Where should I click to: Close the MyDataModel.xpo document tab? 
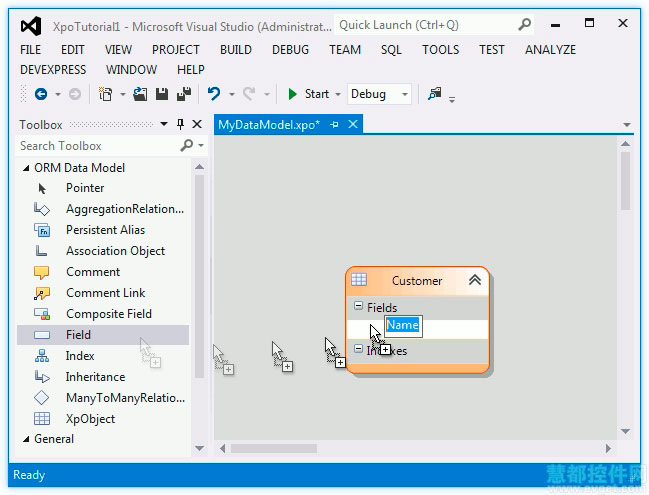click(353, 124)
